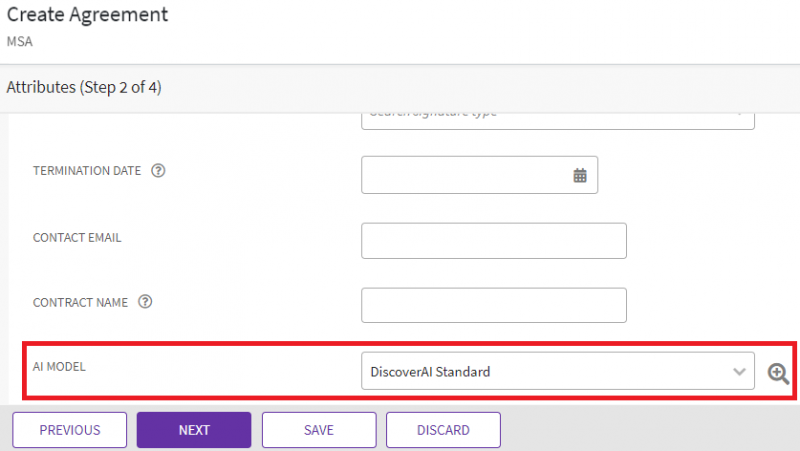Click the TERMINATION DATE field label

(x=88, y=171)
